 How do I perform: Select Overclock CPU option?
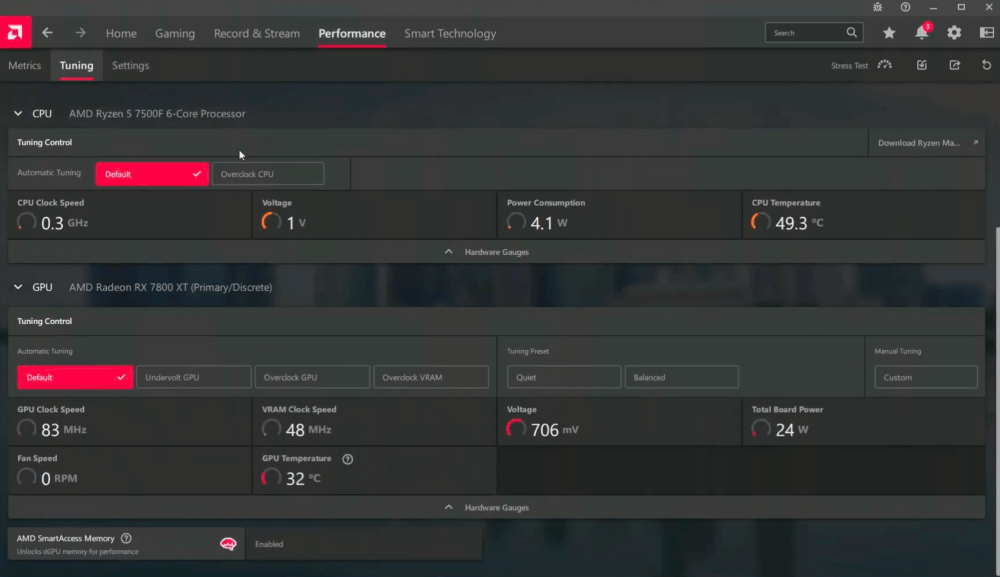point(268,174)
